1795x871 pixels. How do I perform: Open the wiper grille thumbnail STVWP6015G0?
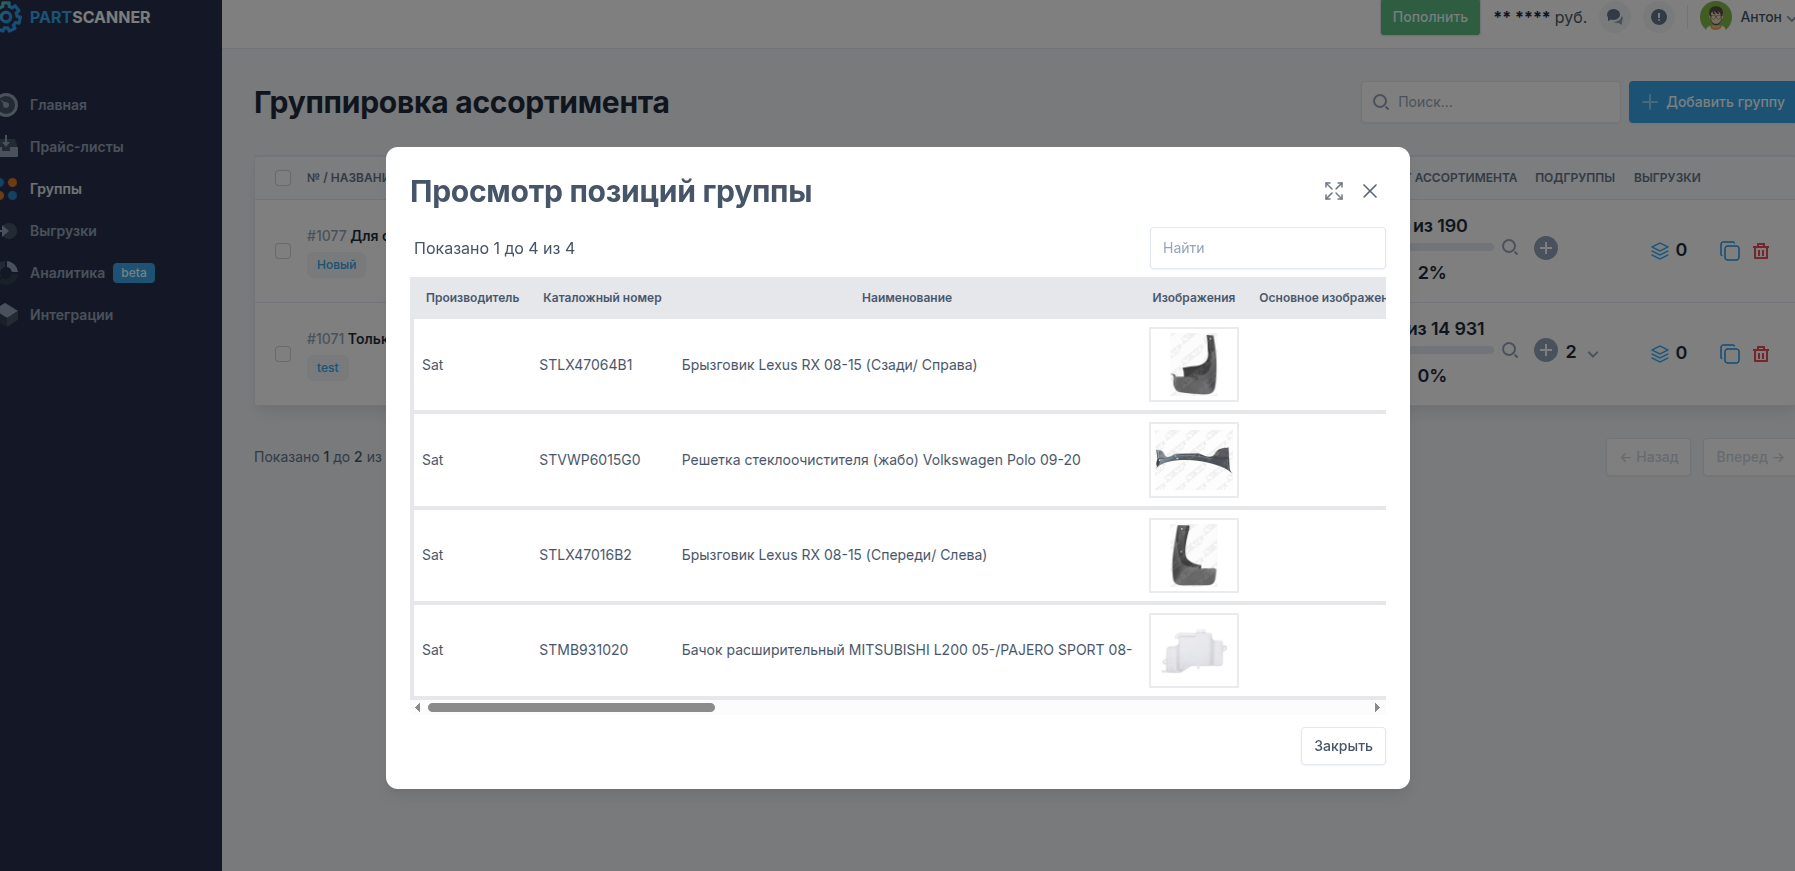(1194, 460)
